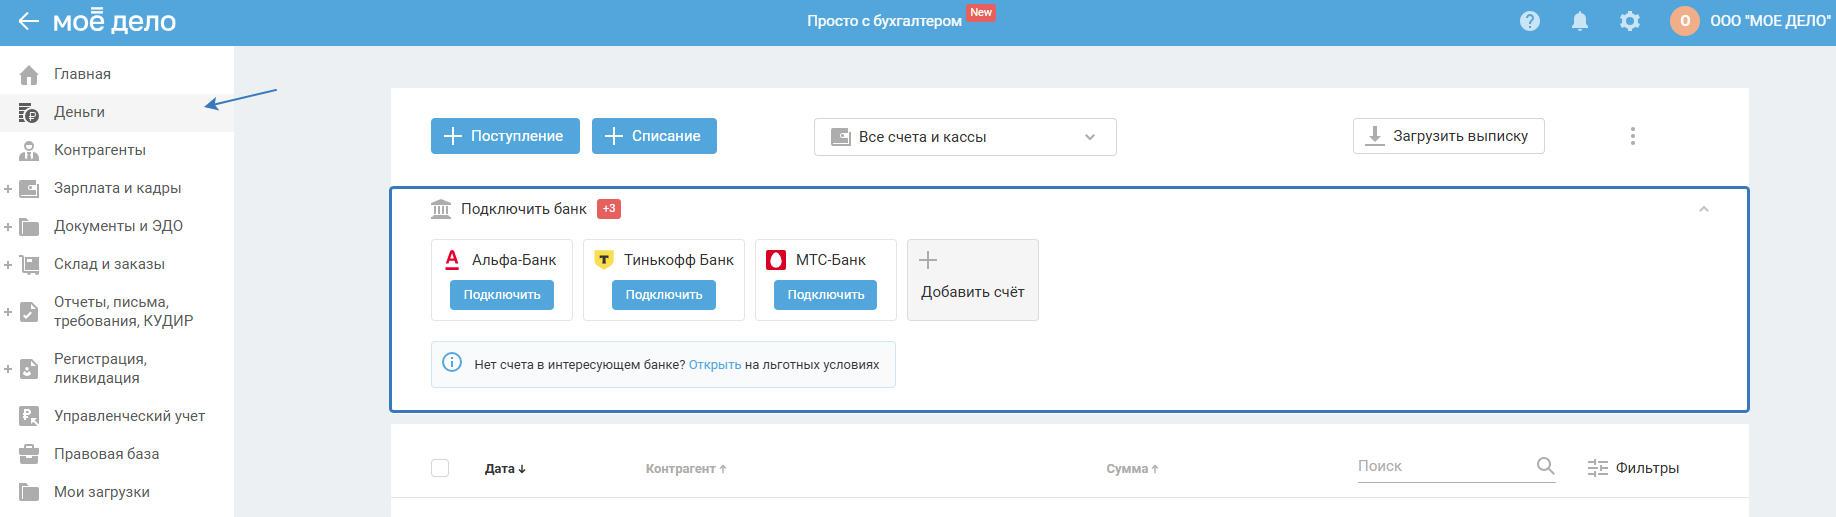Click the "Открыть" link

tap(715, 365)
